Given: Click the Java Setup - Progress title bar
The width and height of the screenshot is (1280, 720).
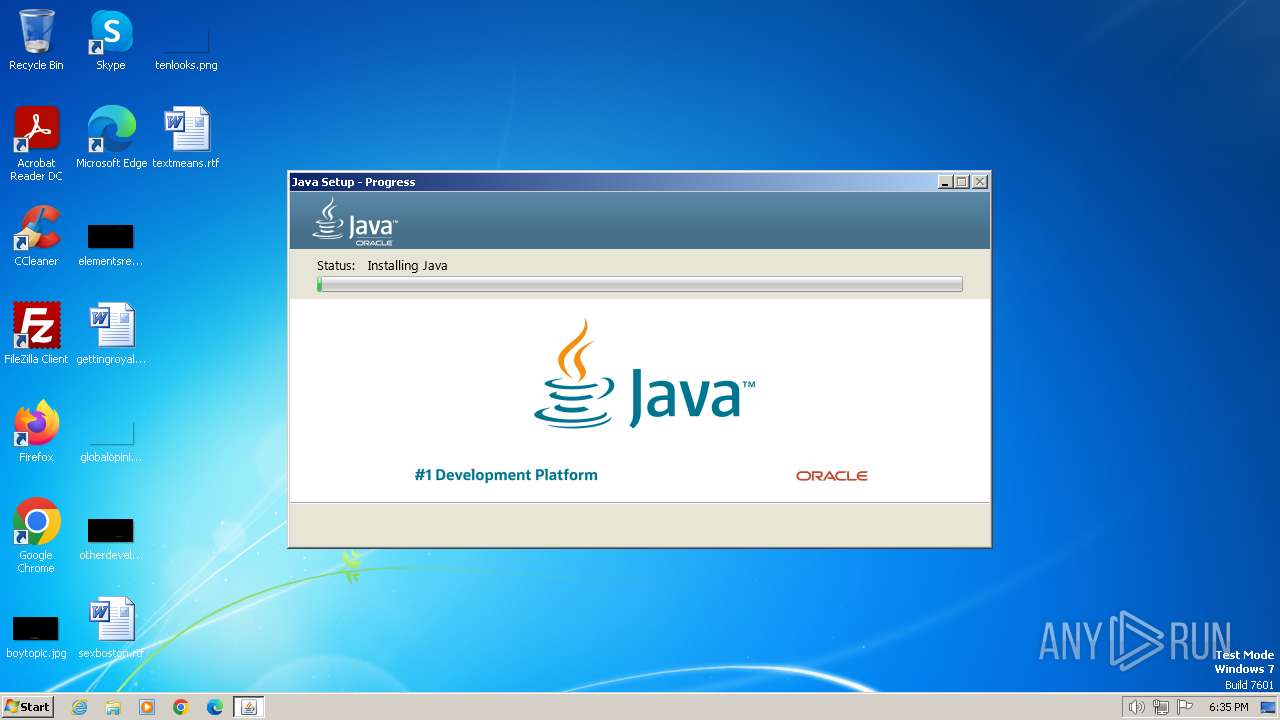Looking at the screenshot, I should tap(612, 182).
